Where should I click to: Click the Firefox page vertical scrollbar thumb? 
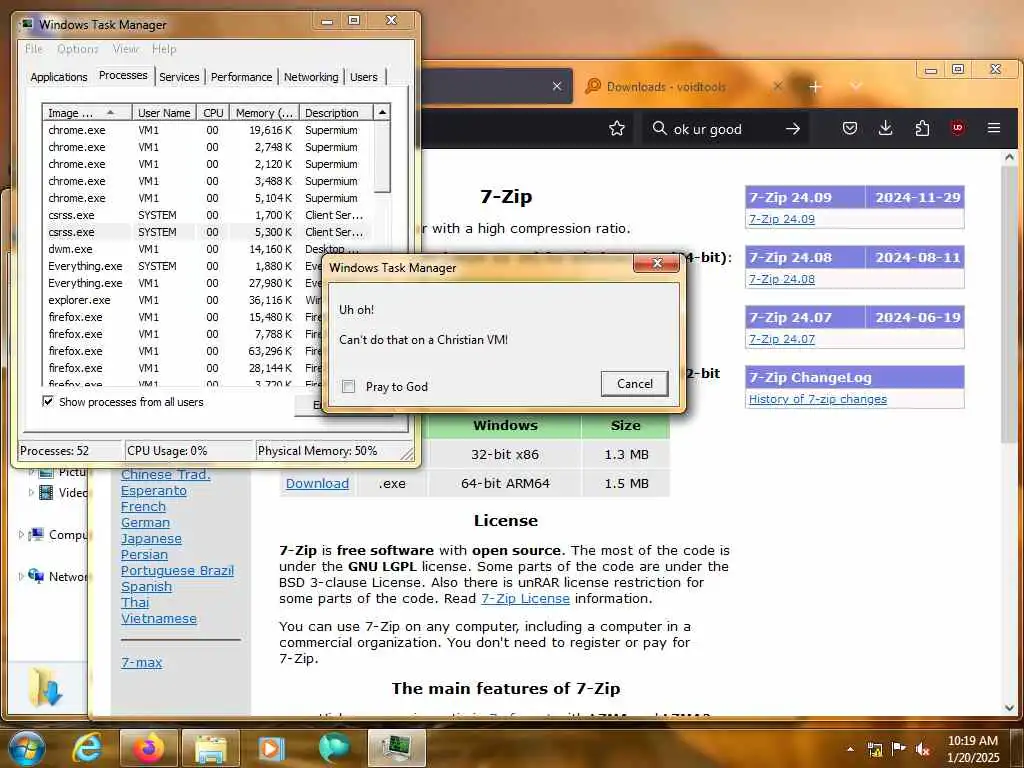point(1009,305)
